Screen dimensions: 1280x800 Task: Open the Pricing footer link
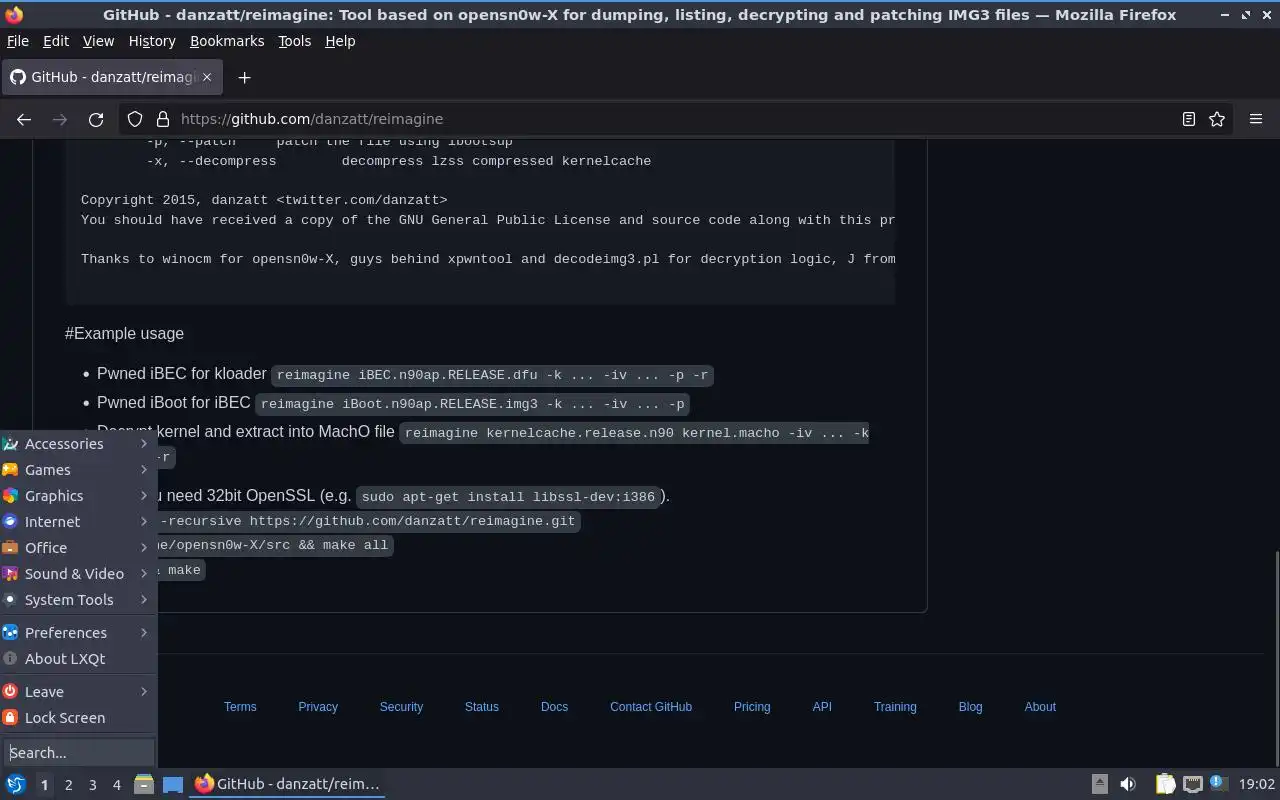[x=752, y=707]
